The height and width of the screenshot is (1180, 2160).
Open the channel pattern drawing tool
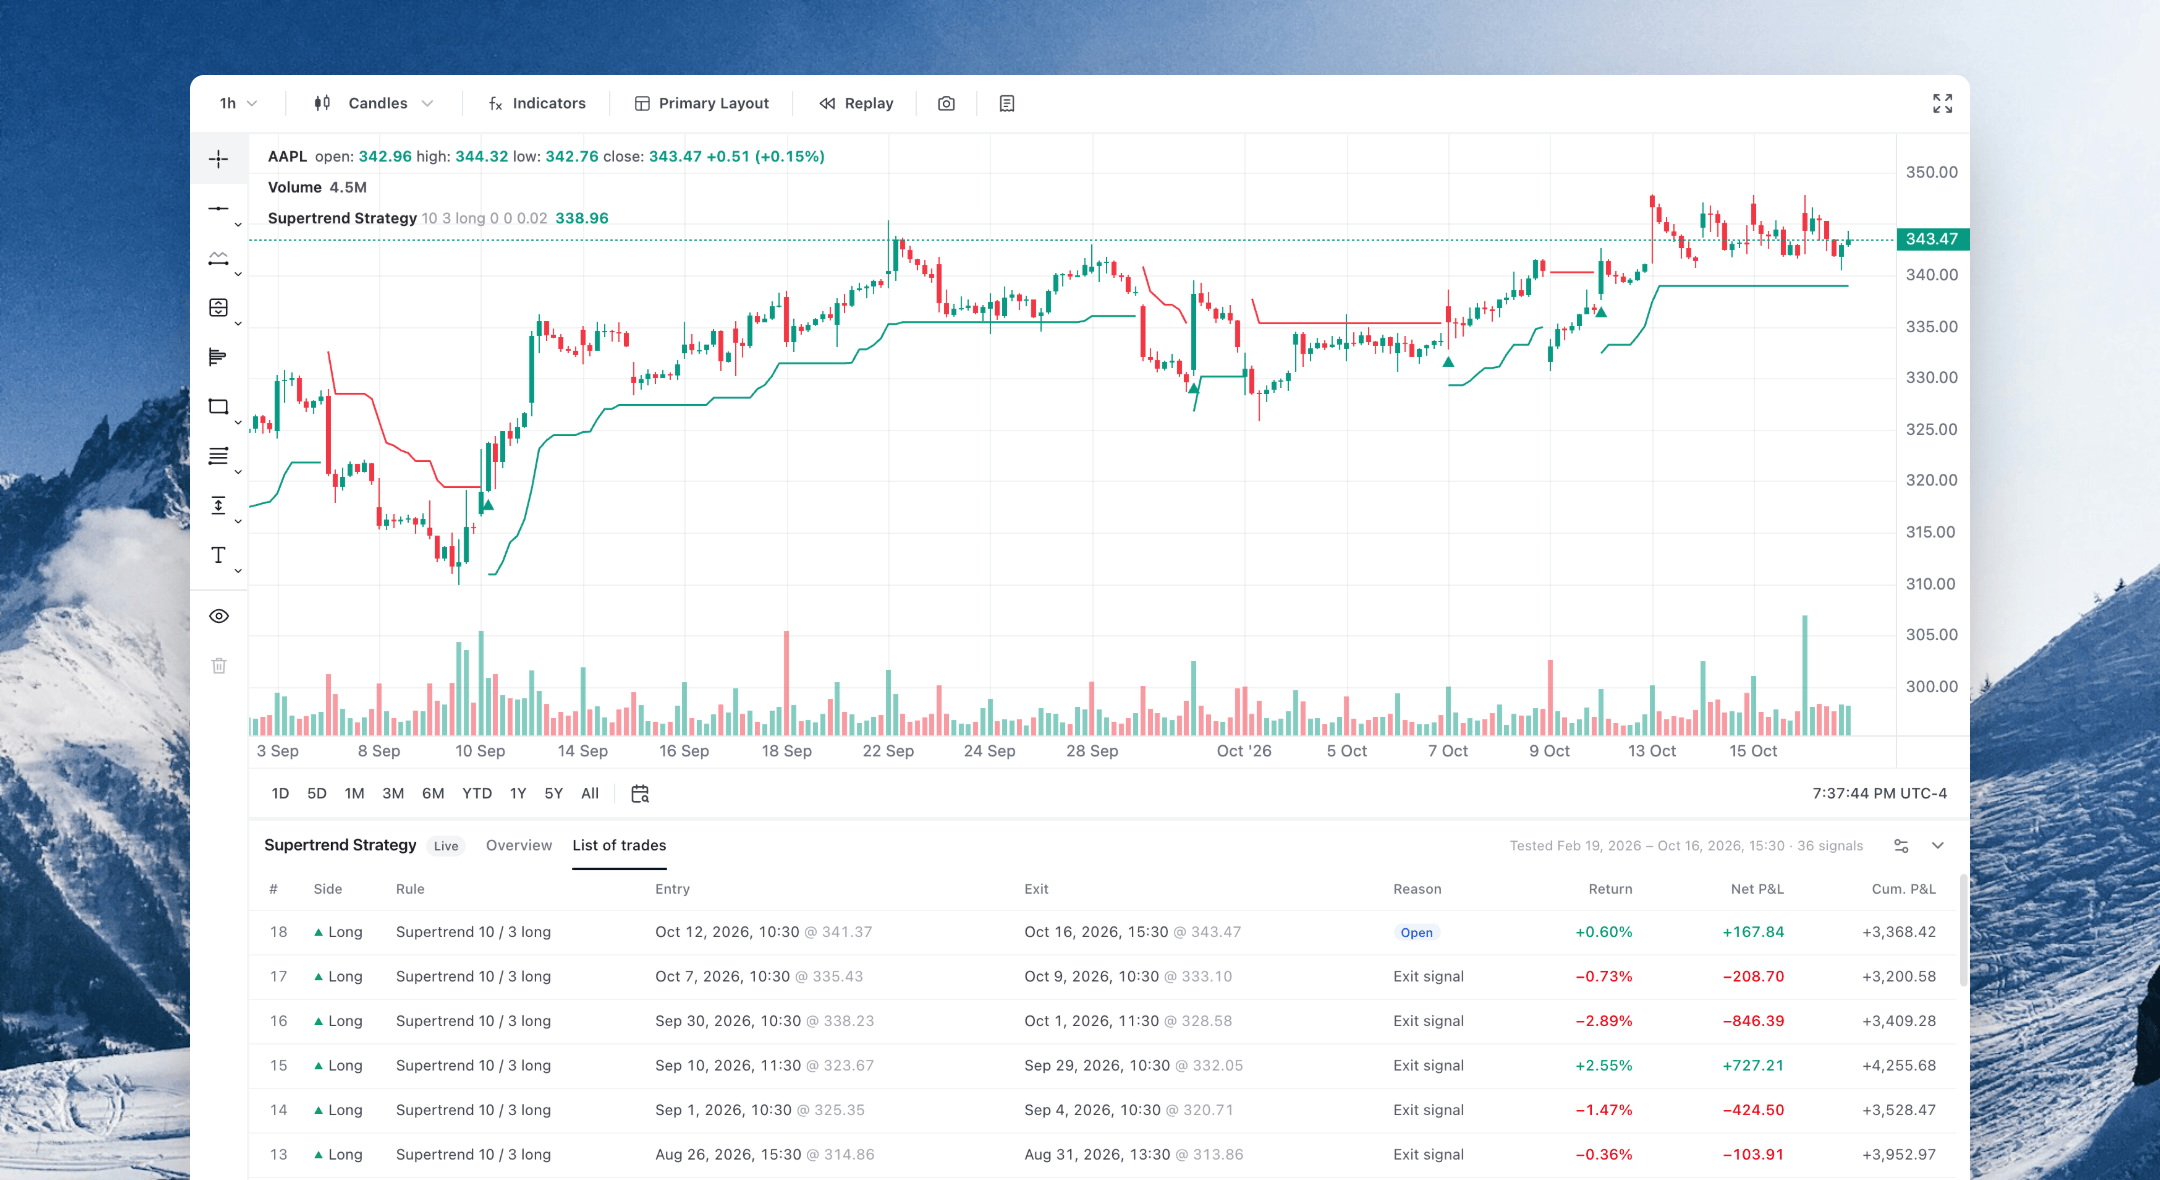tap(218, 258)
